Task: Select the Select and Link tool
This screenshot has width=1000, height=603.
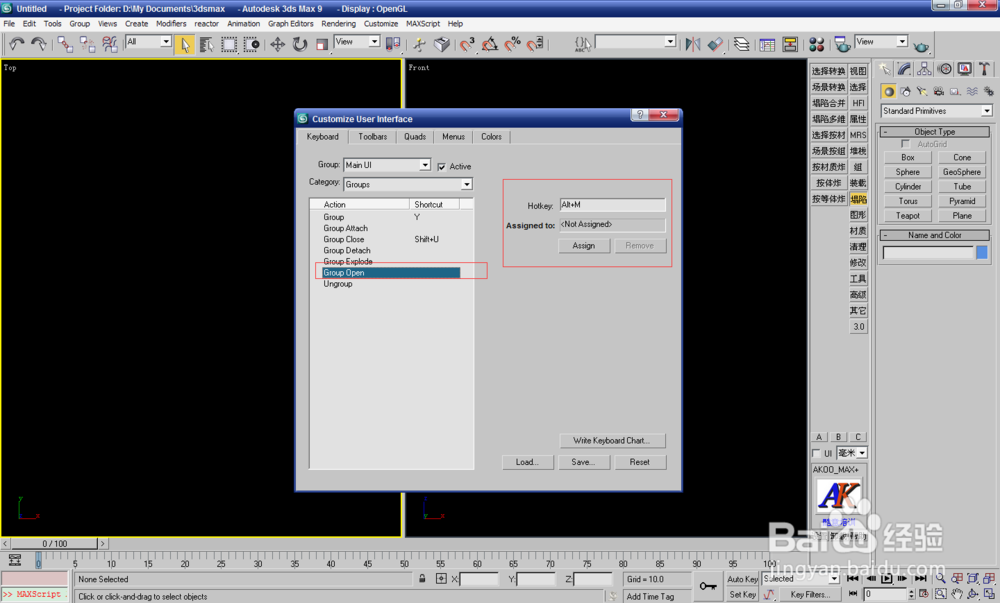Action: (x=65, y=43)
